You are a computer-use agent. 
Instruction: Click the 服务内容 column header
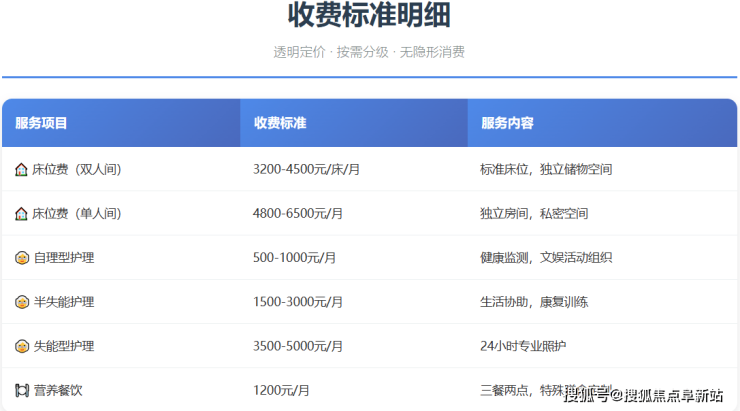click(x=507, y=123)
